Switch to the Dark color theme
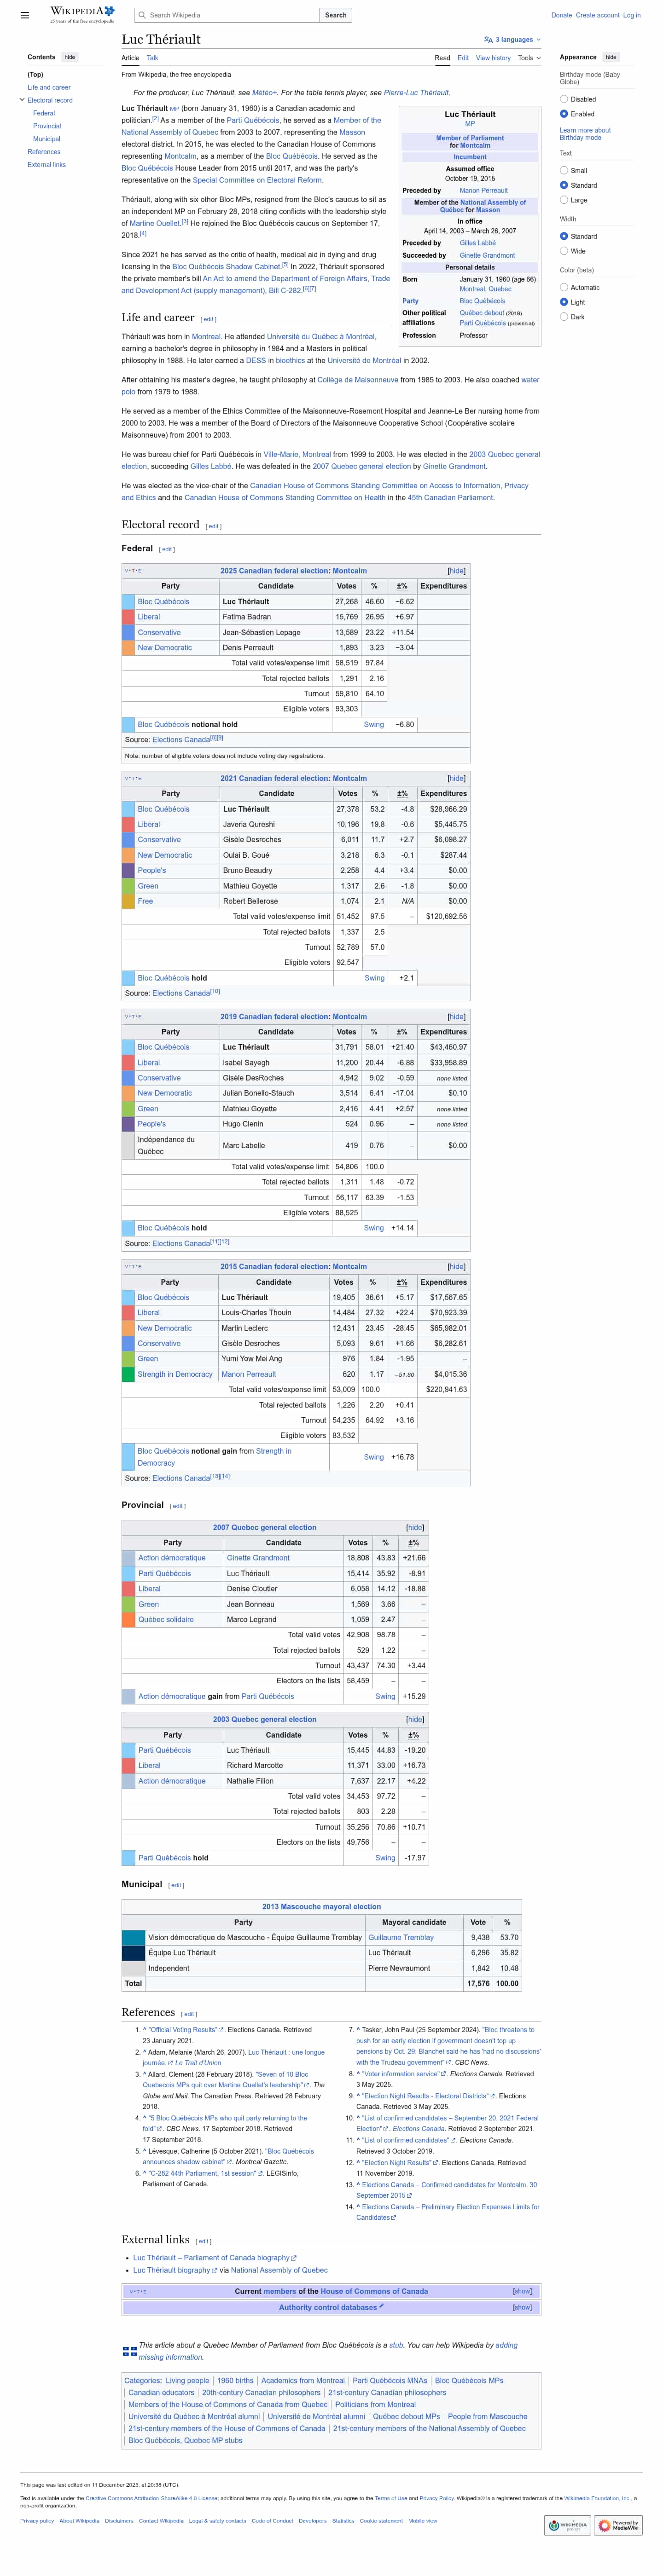Image resolution: width=663 pixels, height=2576 pixels. tap(564, 317)
